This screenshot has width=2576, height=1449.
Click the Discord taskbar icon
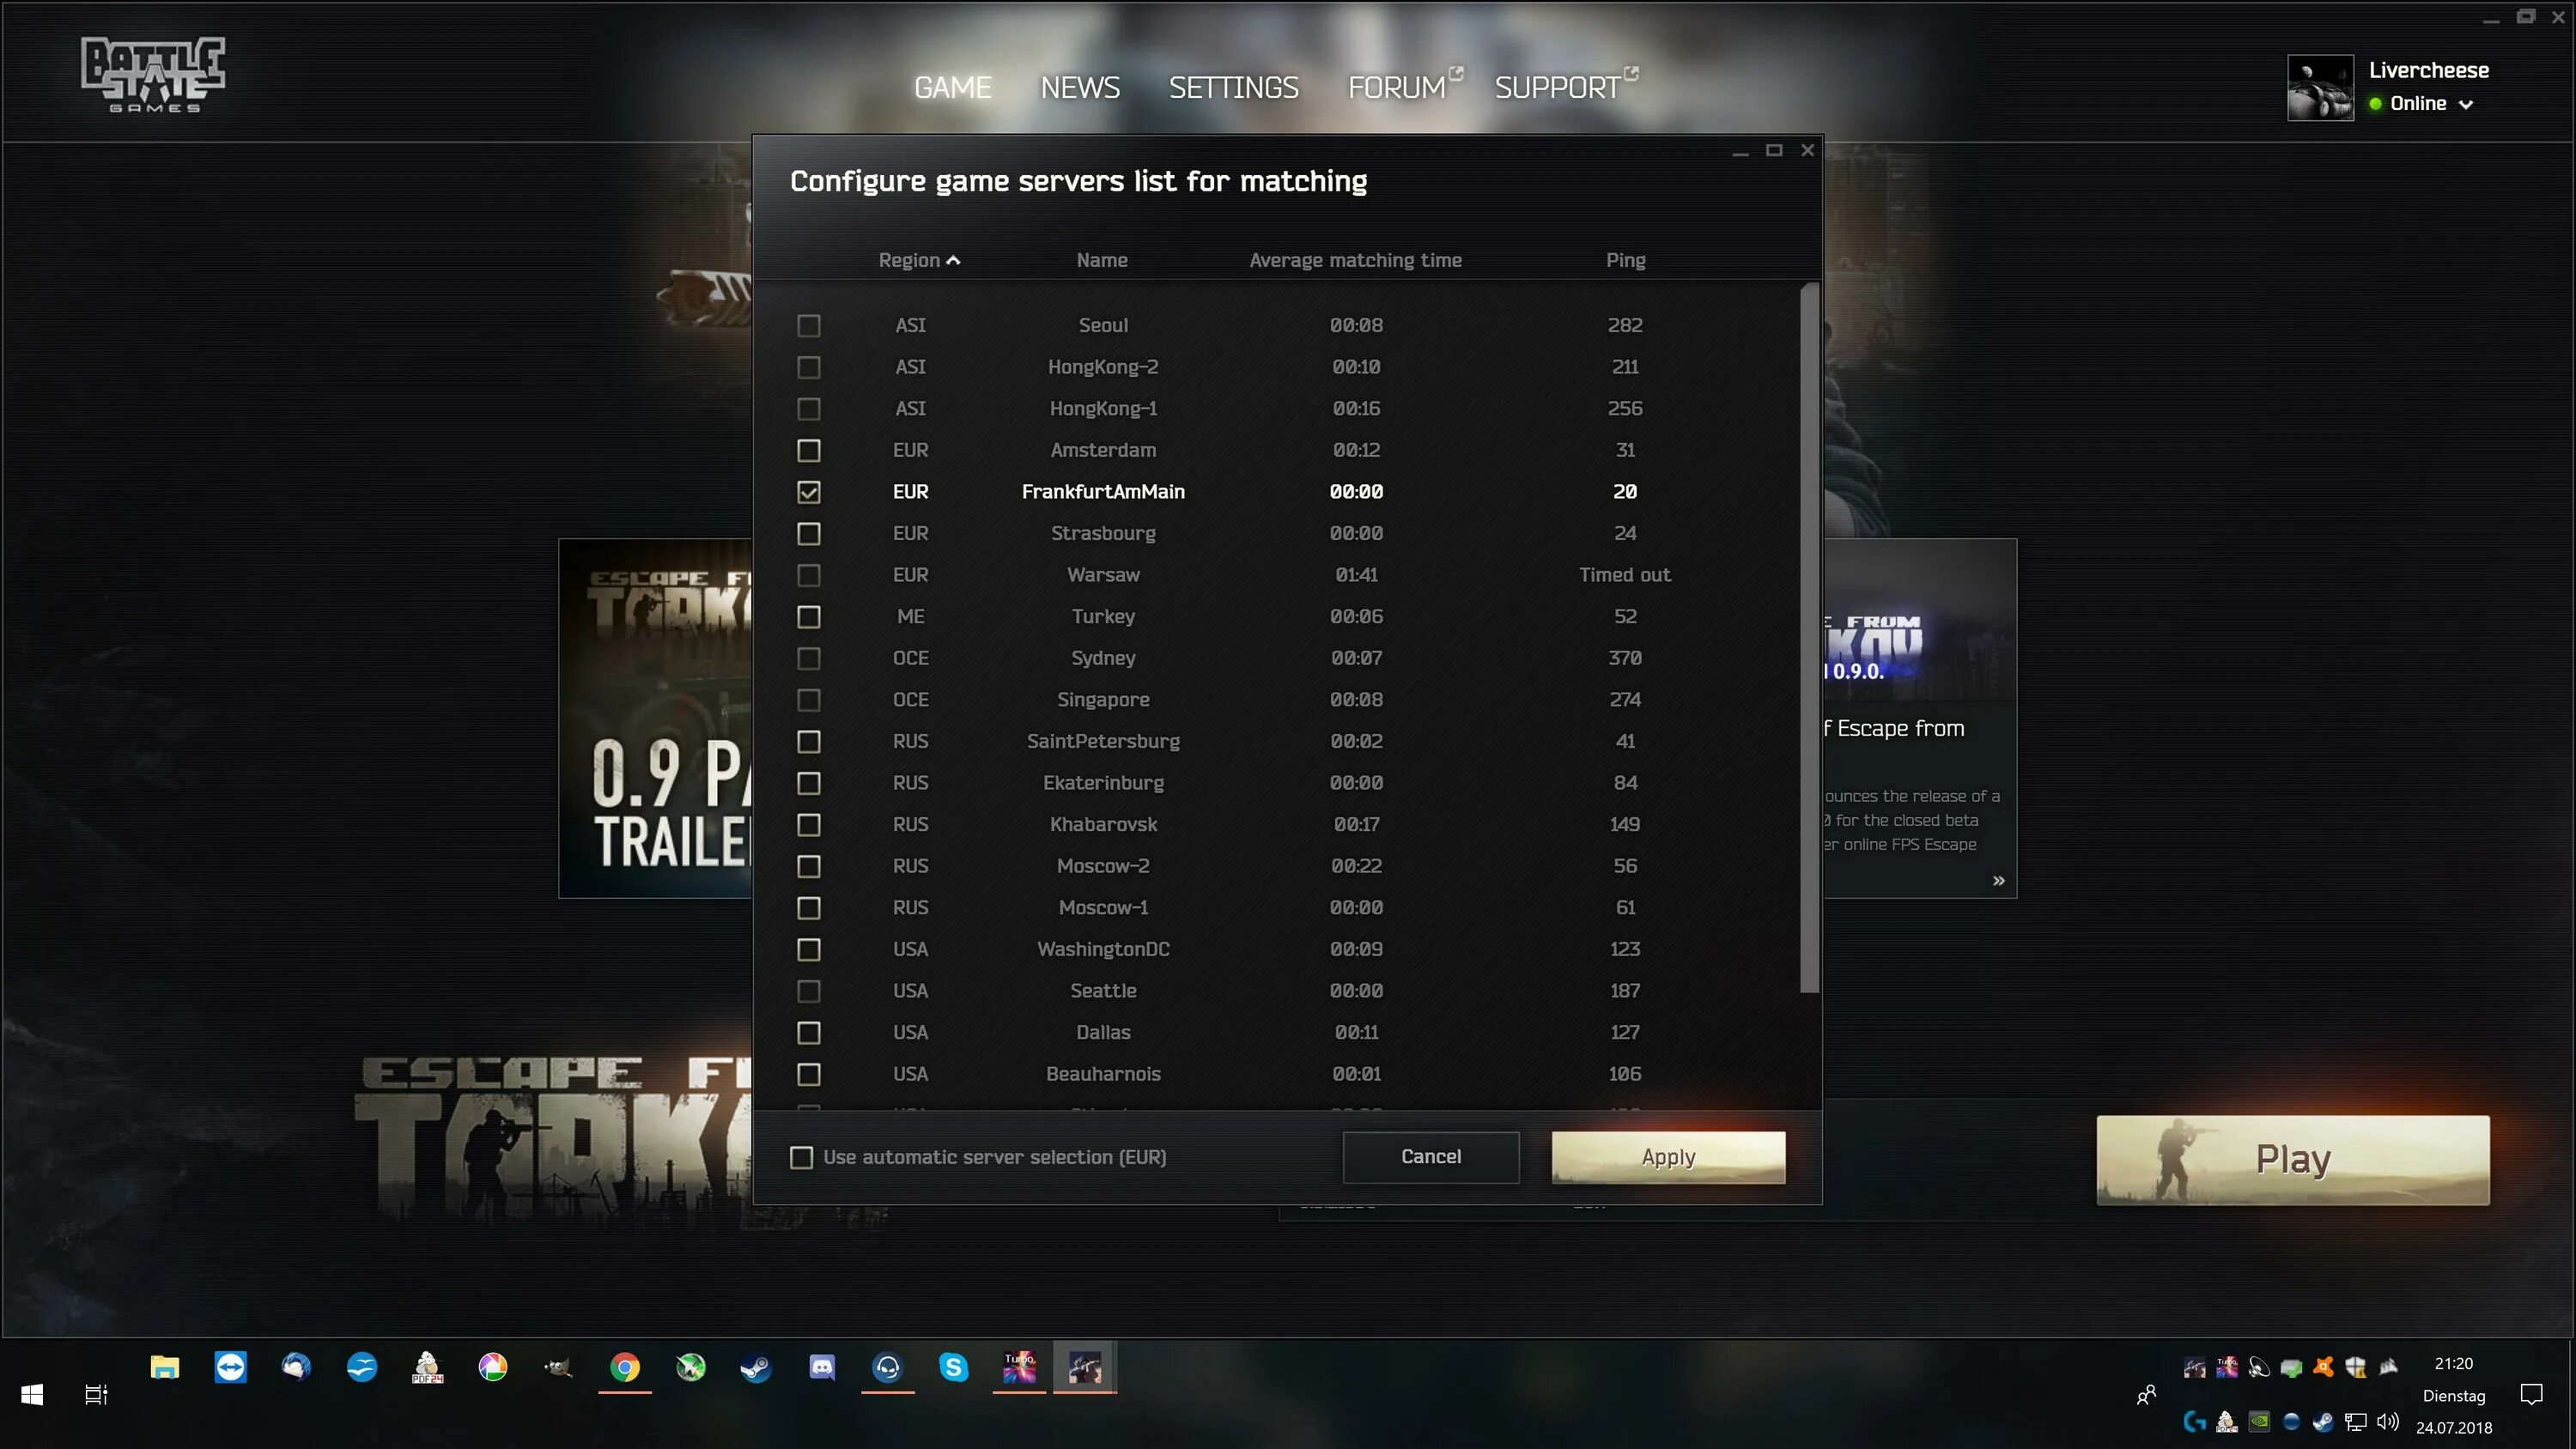coord(821,1367)
